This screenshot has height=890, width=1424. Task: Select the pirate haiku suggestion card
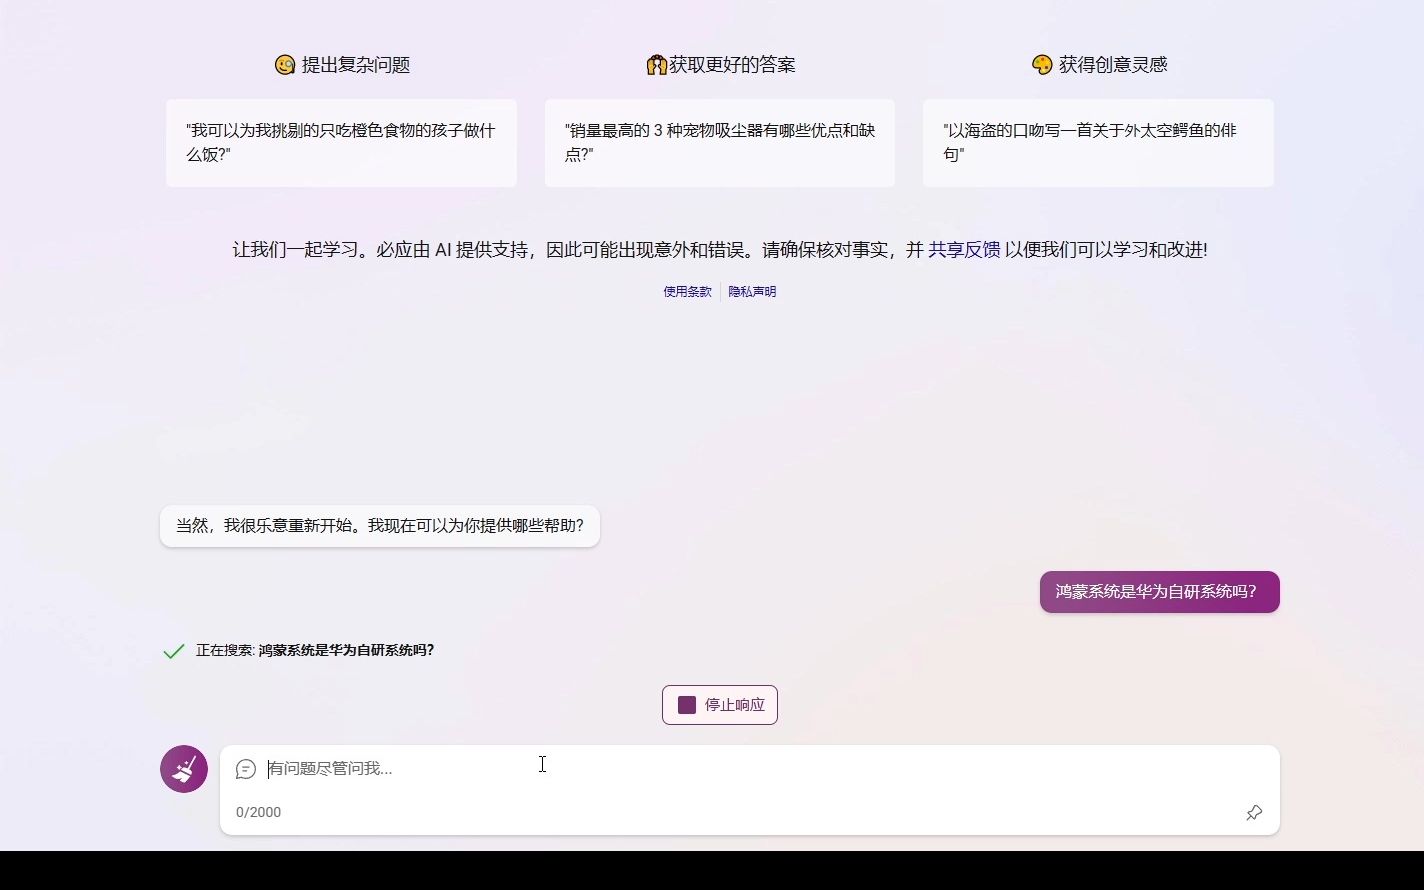click(x=1098, y=143)
